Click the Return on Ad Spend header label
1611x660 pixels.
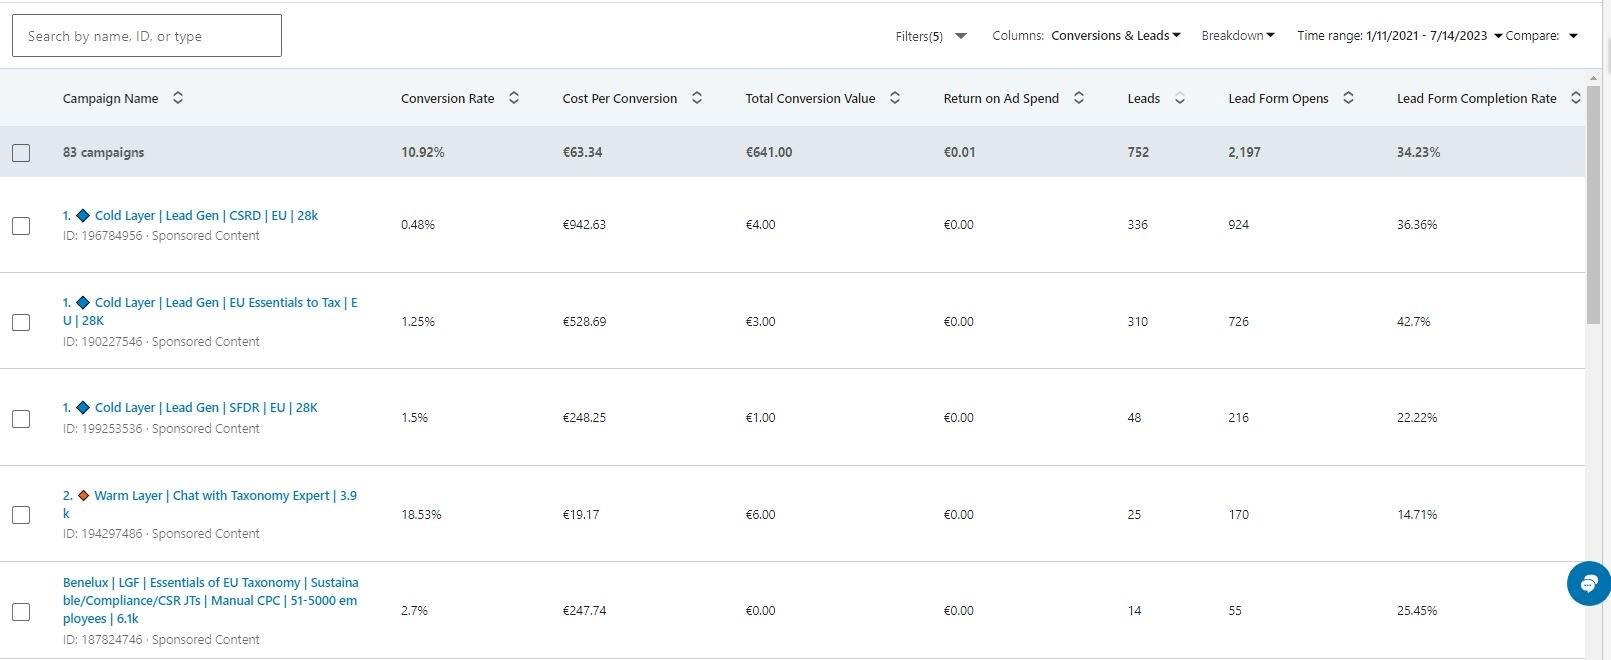coord(1001,98)
